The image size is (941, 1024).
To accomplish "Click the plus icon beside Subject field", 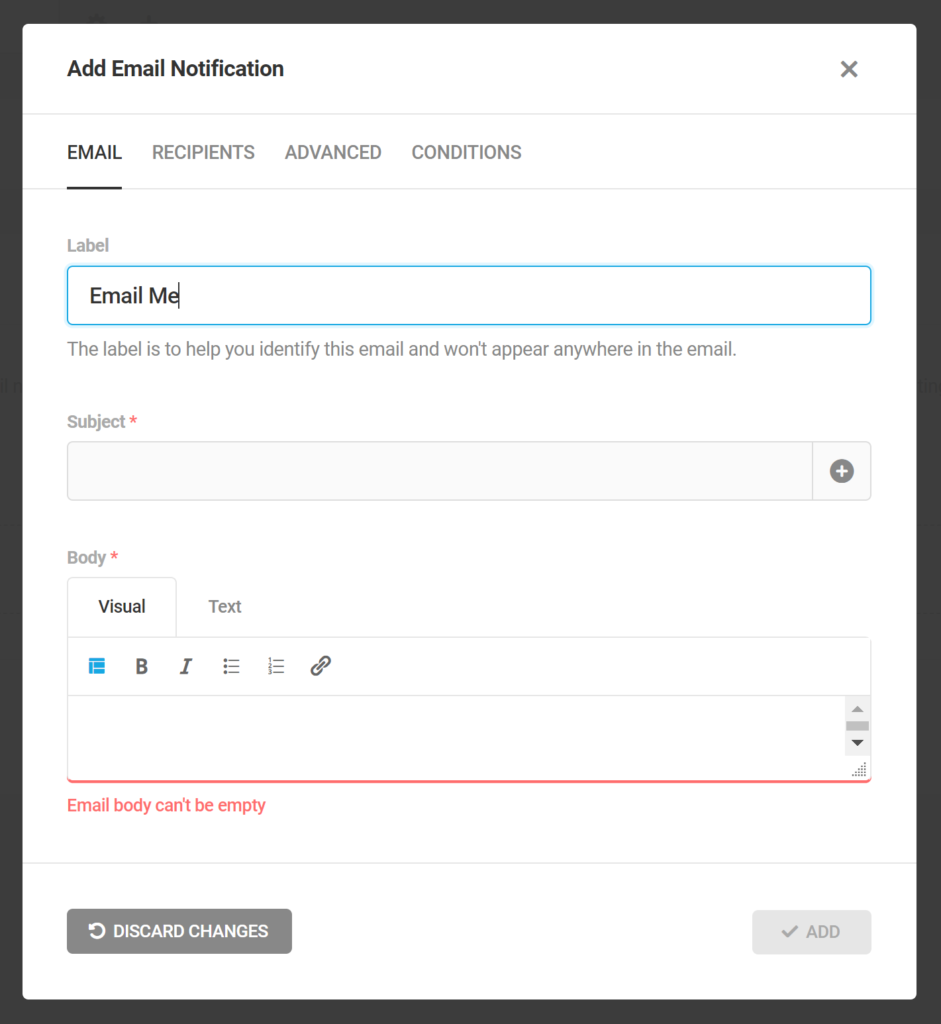I will 841,471.
